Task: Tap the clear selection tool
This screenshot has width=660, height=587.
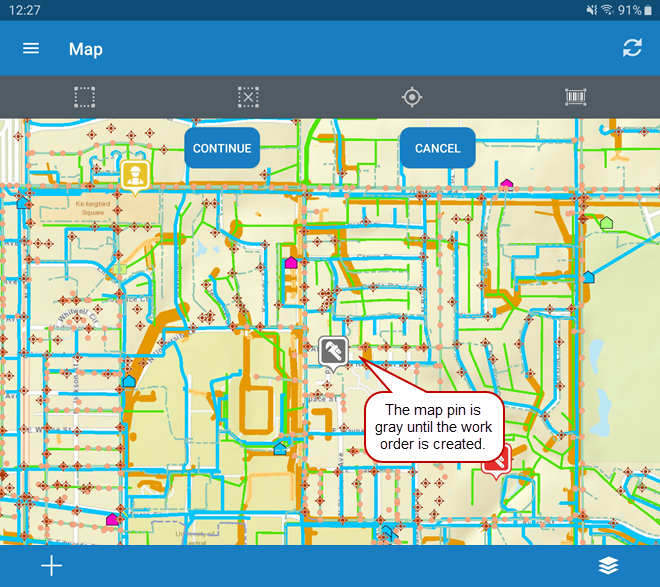Action: (x=248, y=97)
